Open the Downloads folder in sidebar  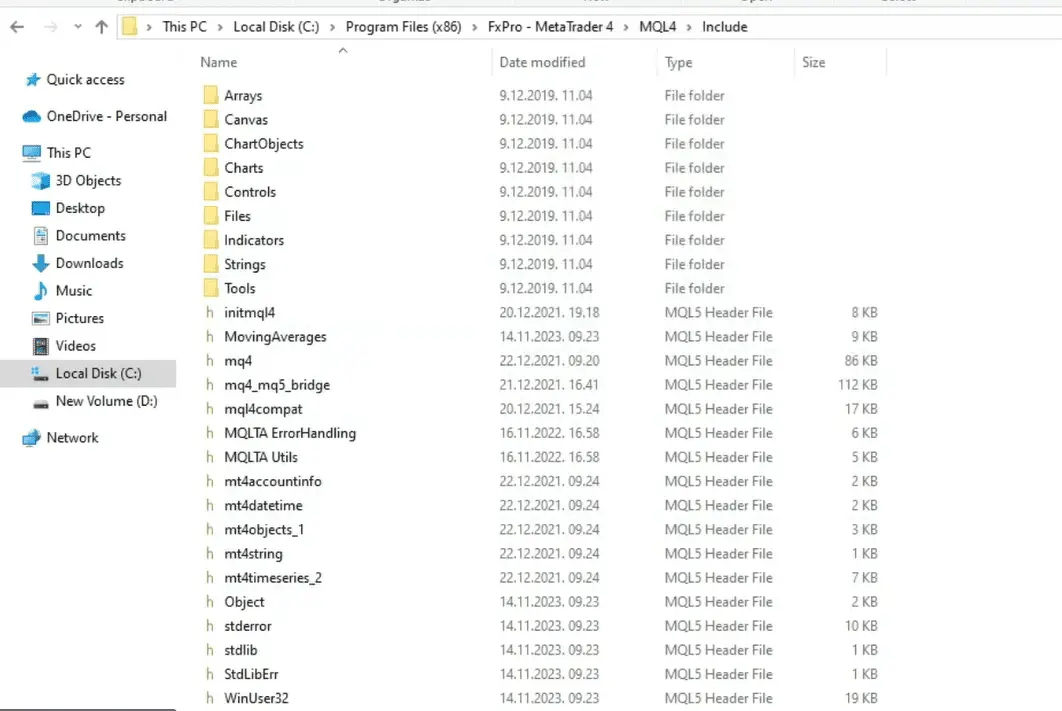point(89,263)
